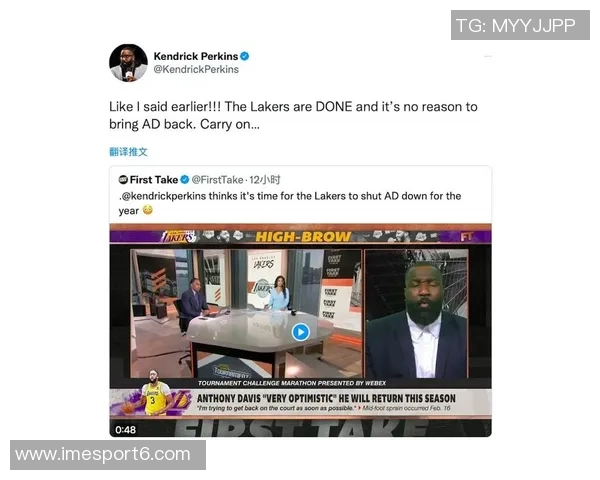Image resolution: width=600 pixels, height=480 pixels.
Task: Click the @FirstTake handle
Action: [217, 180]
